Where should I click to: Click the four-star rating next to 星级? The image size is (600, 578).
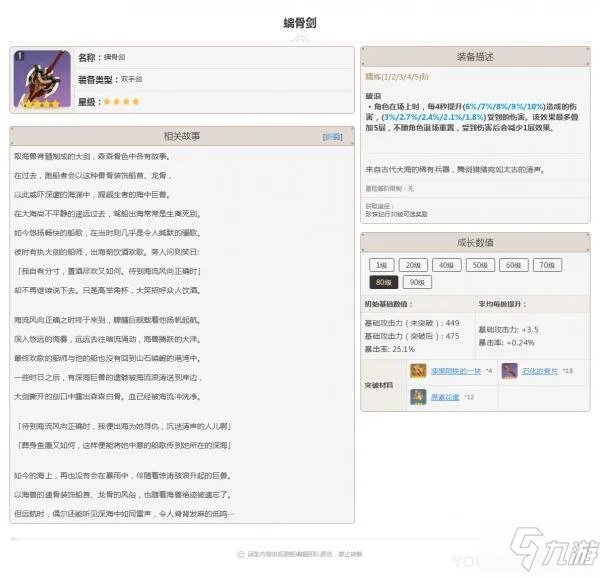pyautogui.click(x=121, y=102)
